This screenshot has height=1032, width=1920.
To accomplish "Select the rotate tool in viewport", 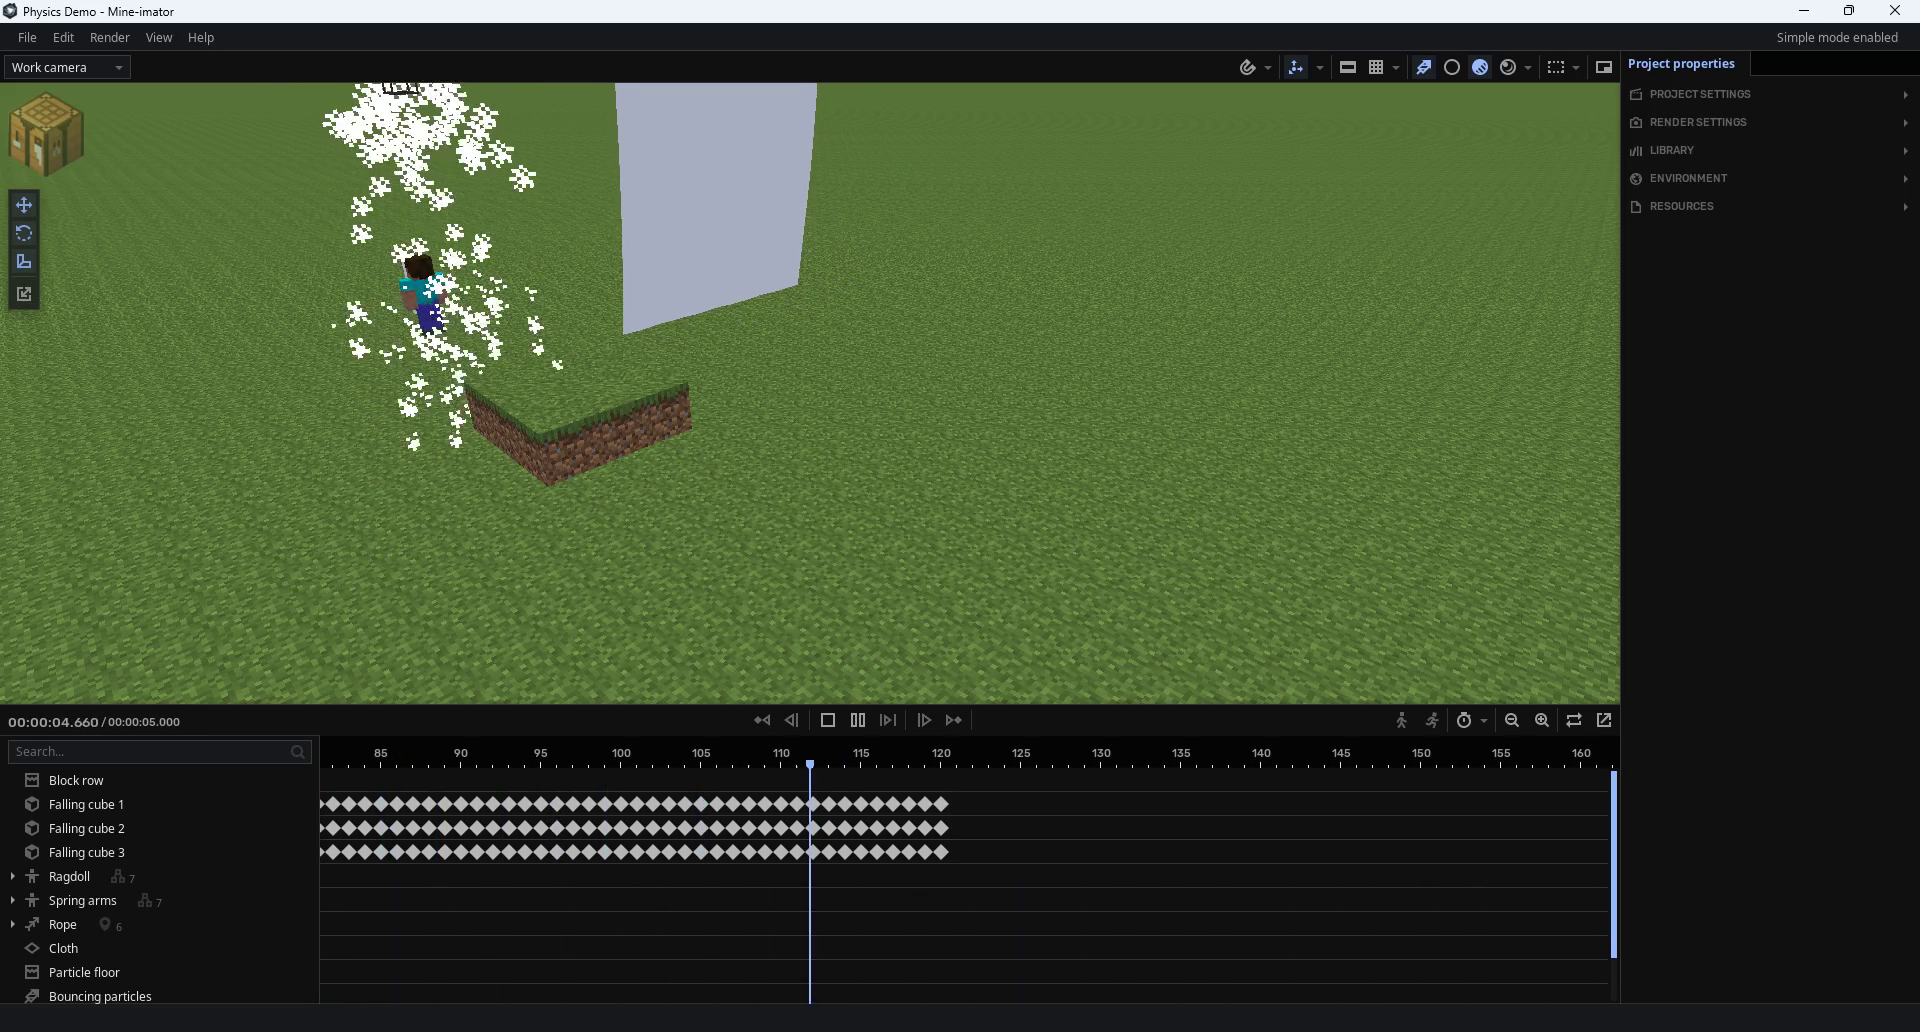I will [x=24, y=233].
